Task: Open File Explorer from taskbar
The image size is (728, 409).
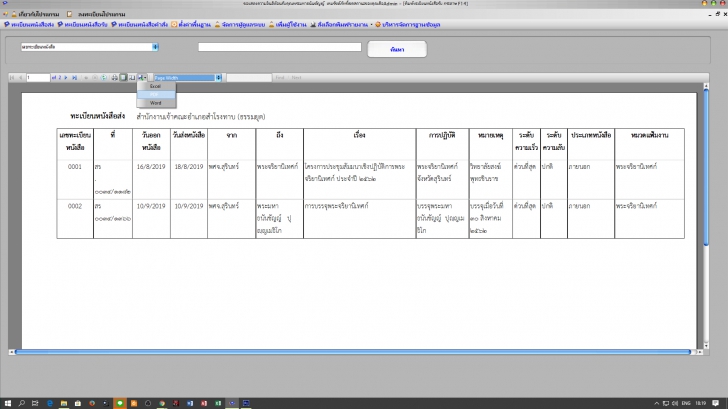Action: (x=64, y=403)
